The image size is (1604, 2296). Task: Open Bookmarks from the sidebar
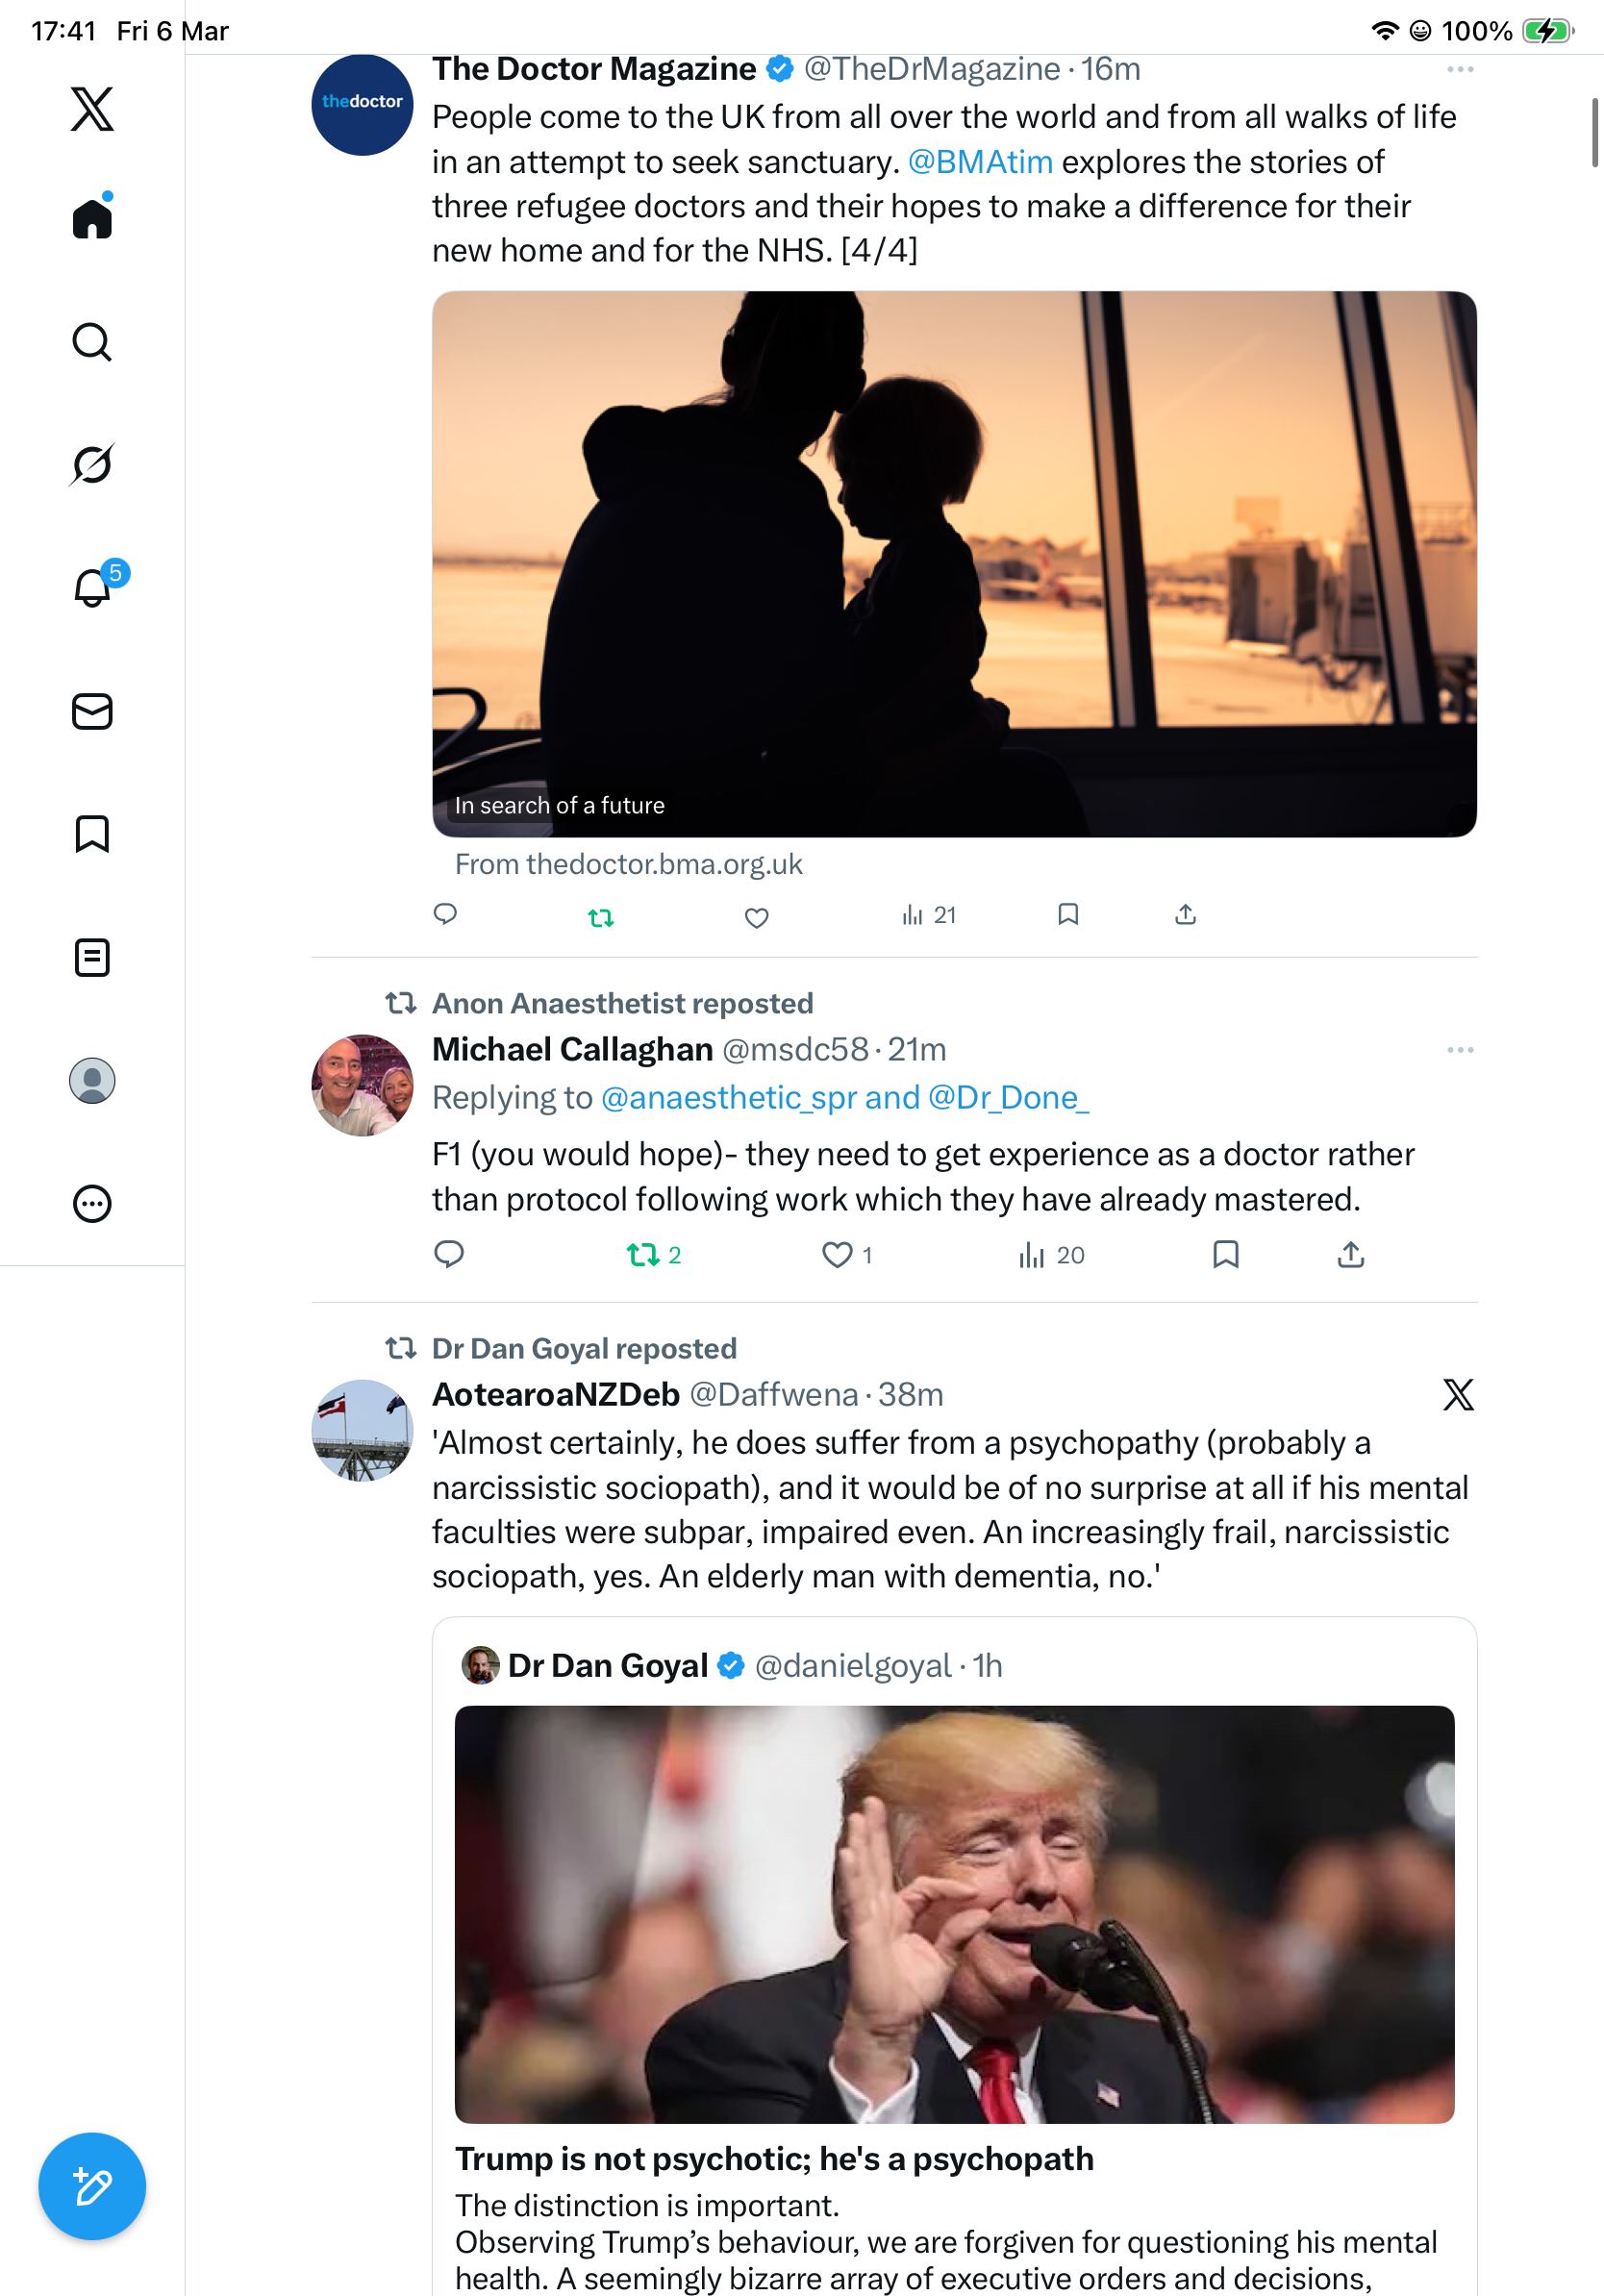92,833
